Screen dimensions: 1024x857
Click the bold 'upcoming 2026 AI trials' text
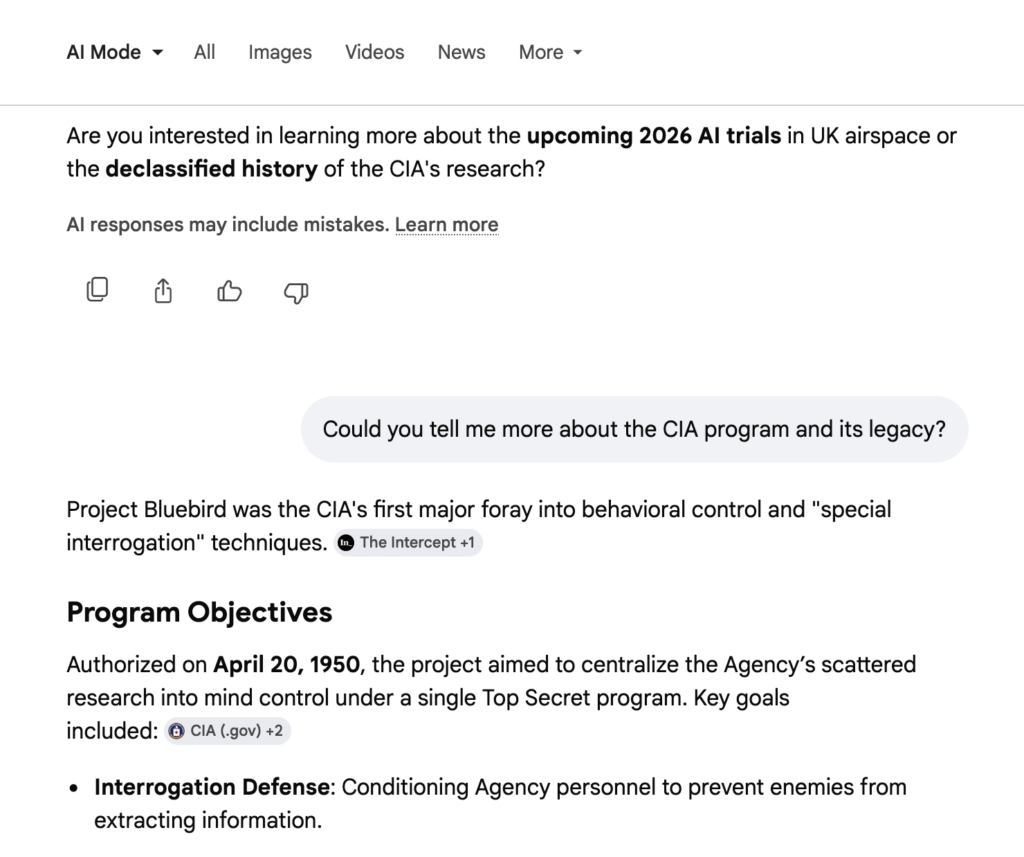tap(654, 135)
